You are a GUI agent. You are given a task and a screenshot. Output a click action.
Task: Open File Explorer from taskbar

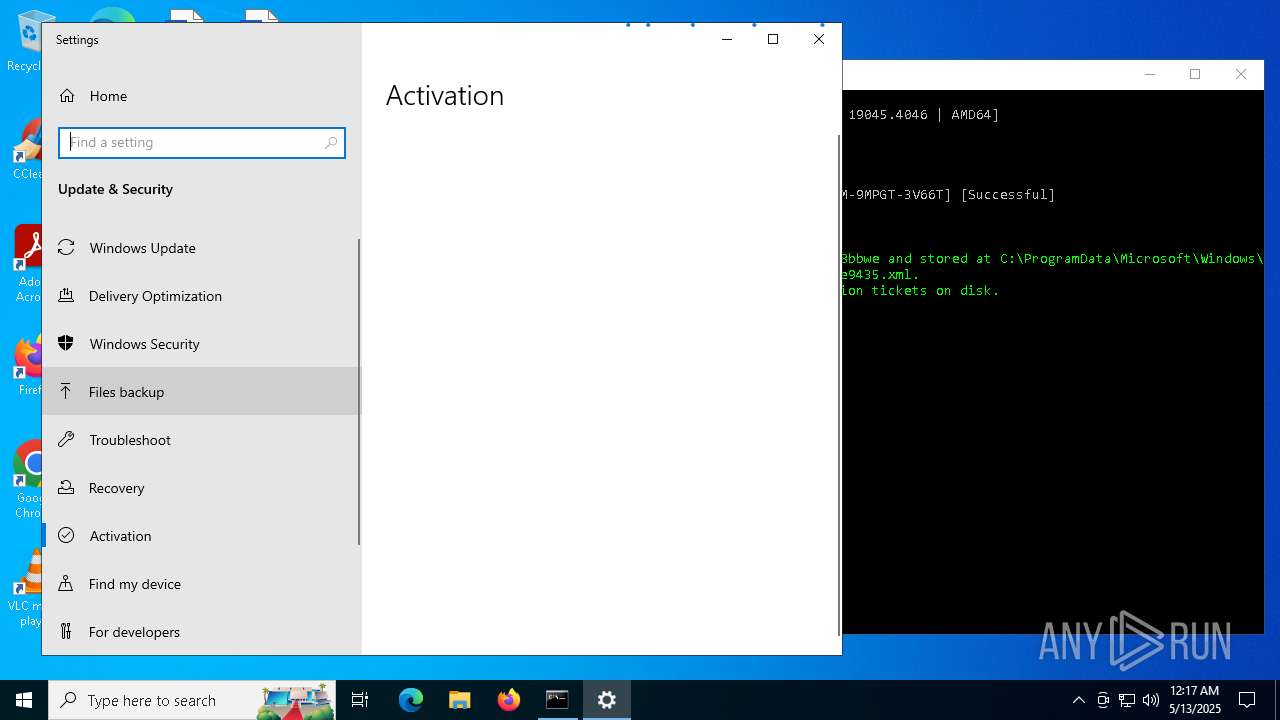[460, 700]
